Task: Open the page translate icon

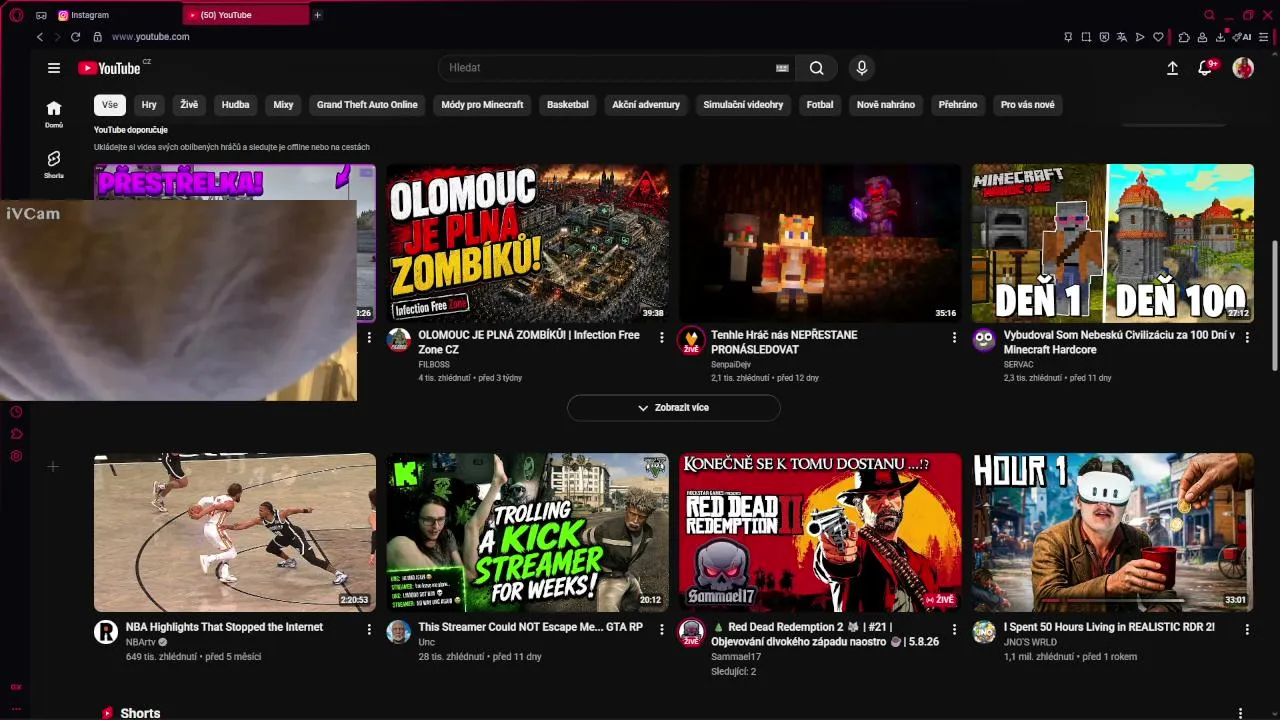Action: [x=1122, y=37]
